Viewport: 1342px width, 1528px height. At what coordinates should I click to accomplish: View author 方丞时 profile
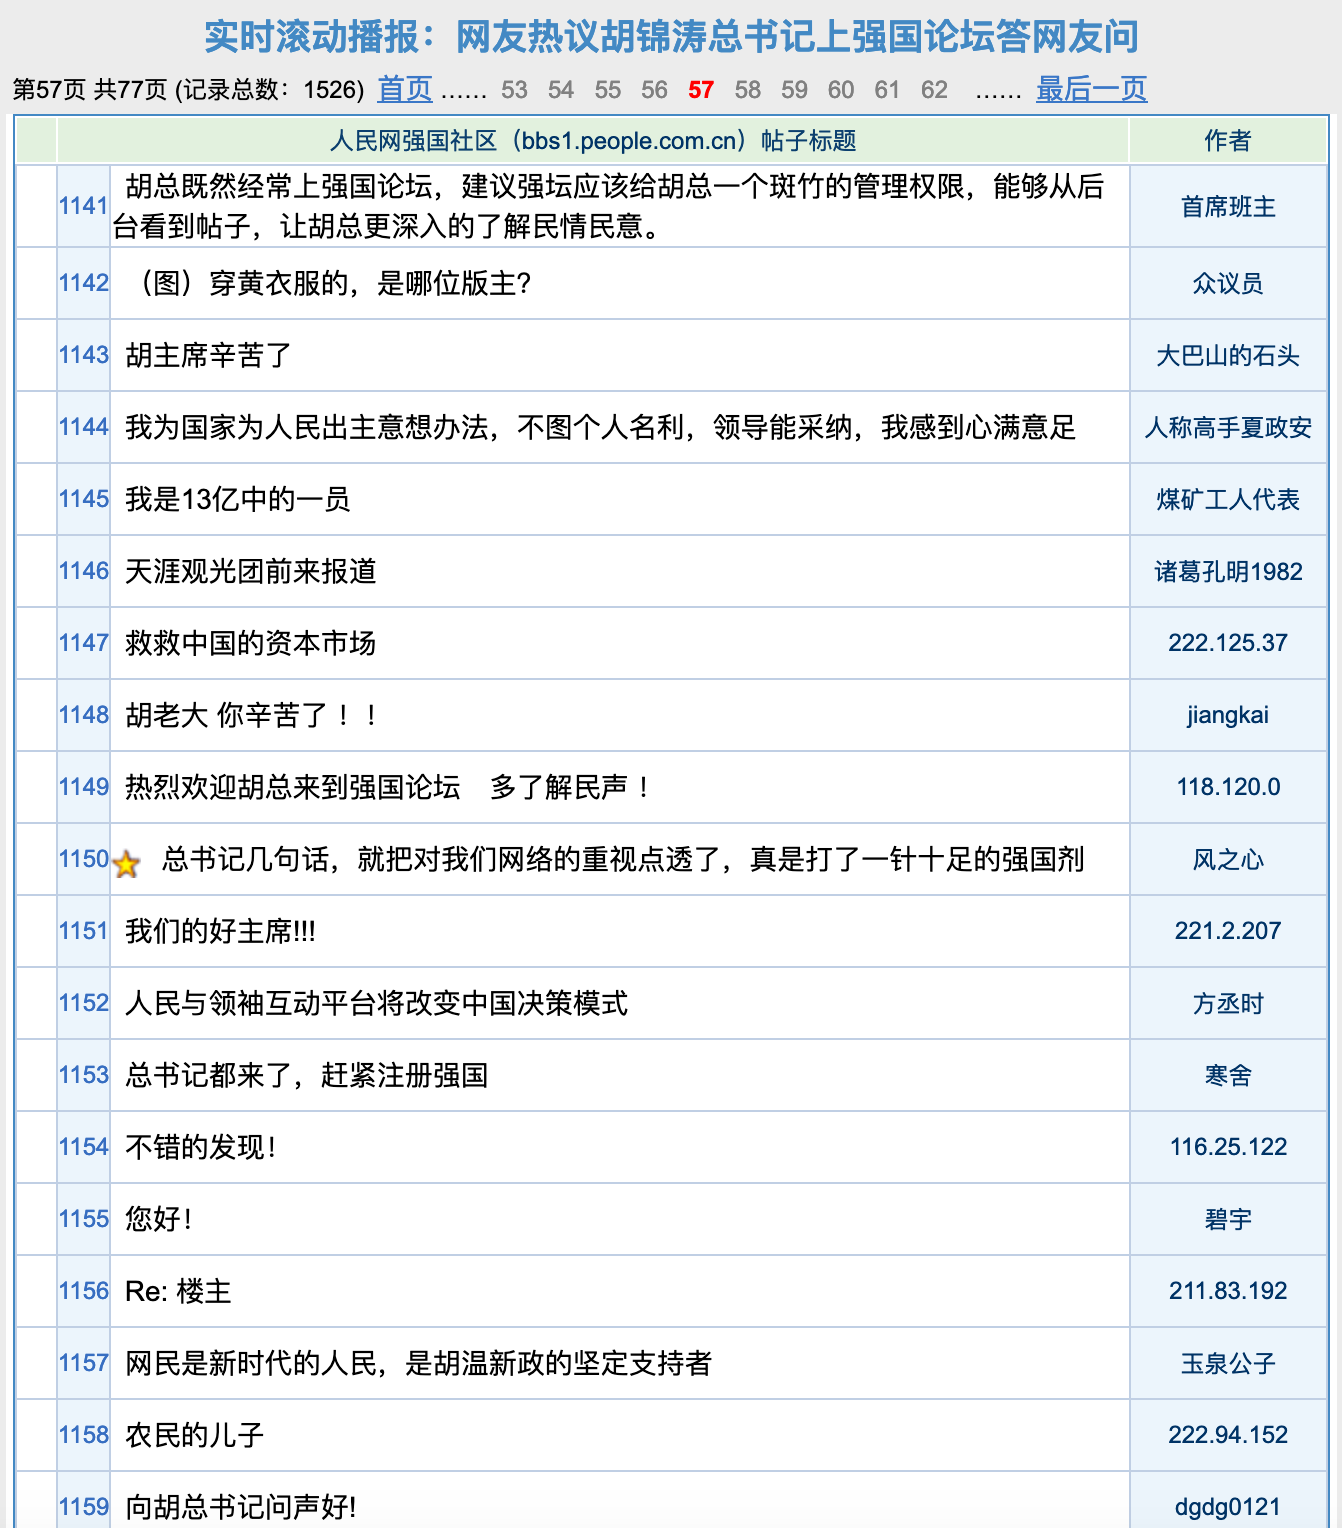1228,1004
